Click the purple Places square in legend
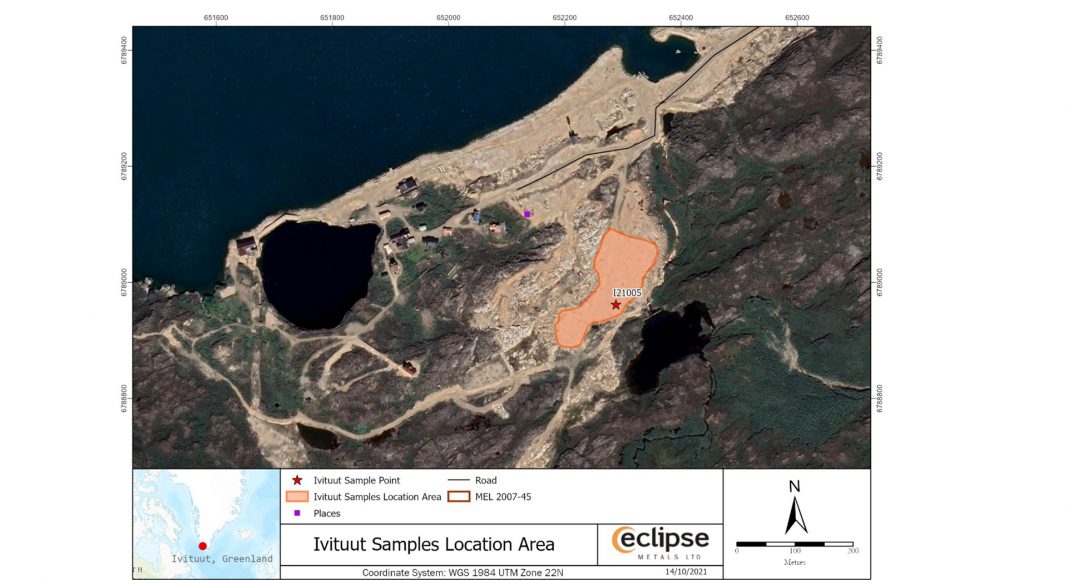 pyautogui.click(x=297, y=513)
